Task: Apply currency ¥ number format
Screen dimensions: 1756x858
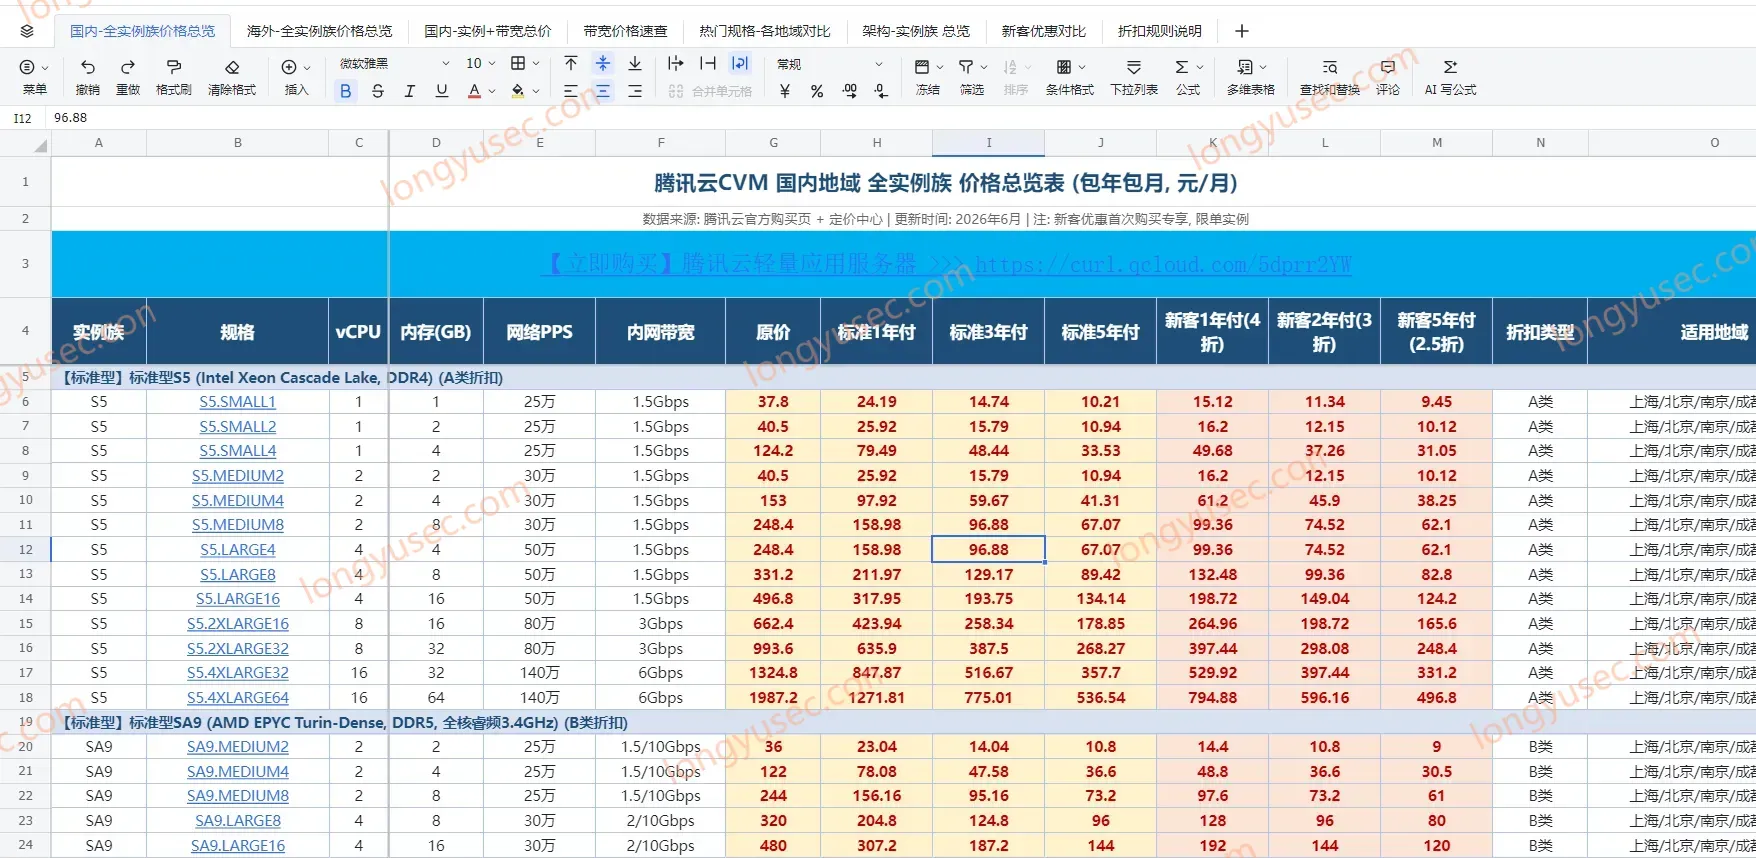Action: (x=785, y=91)
